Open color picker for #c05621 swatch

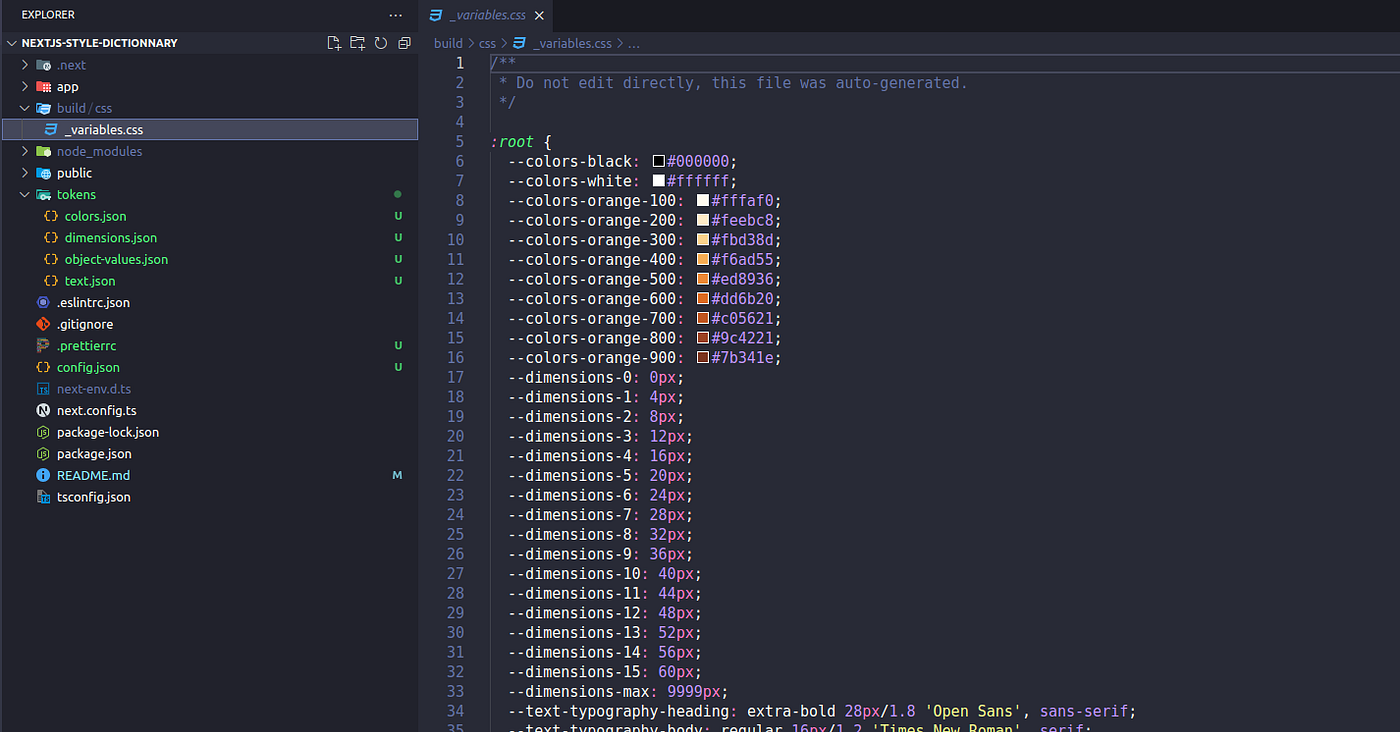tap(703, 319)
